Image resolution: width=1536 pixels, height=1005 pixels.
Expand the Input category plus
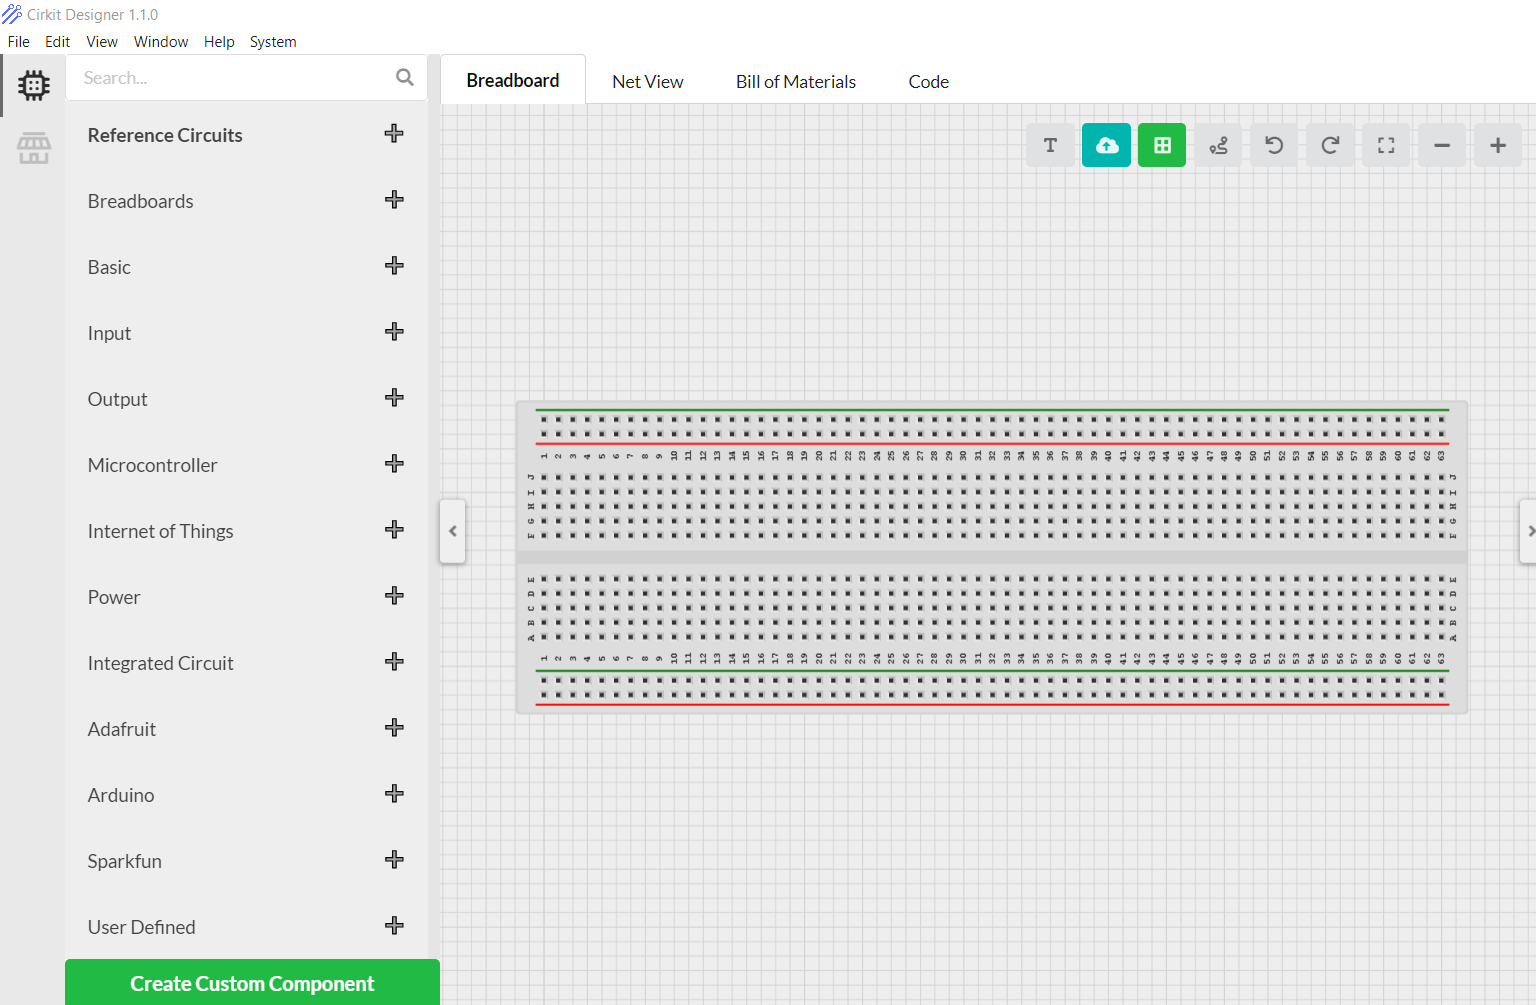coord(394,332)
